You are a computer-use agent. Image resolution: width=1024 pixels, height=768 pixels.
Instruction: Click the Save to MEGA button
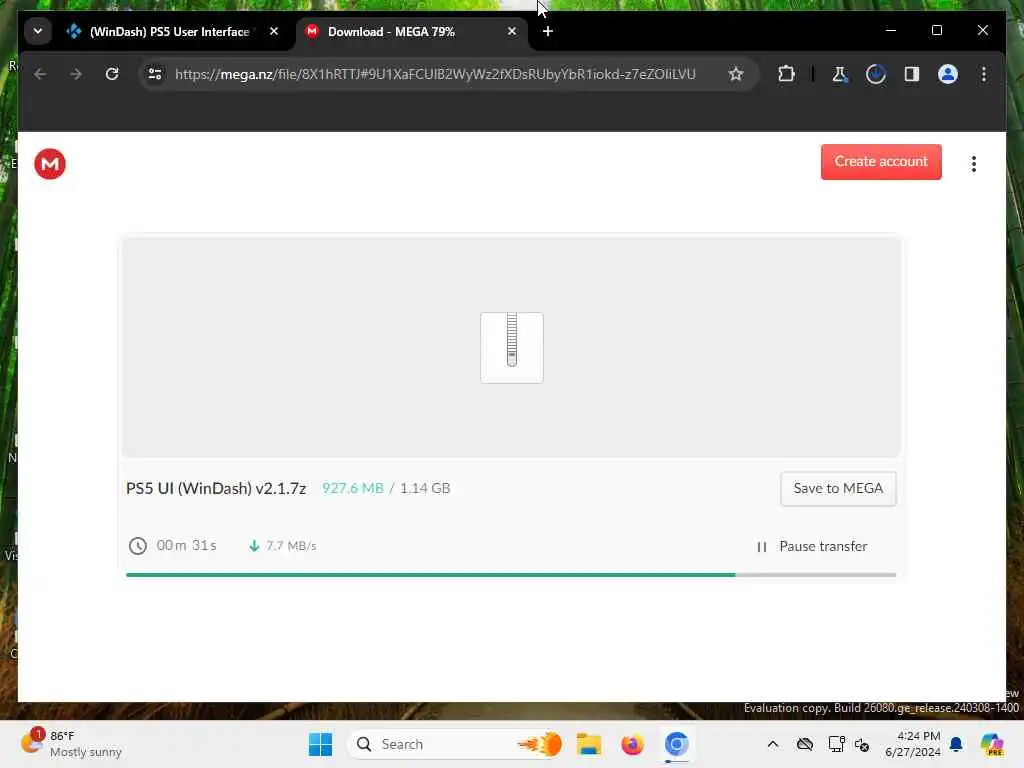pyautogui.click(x=838, y=488)
